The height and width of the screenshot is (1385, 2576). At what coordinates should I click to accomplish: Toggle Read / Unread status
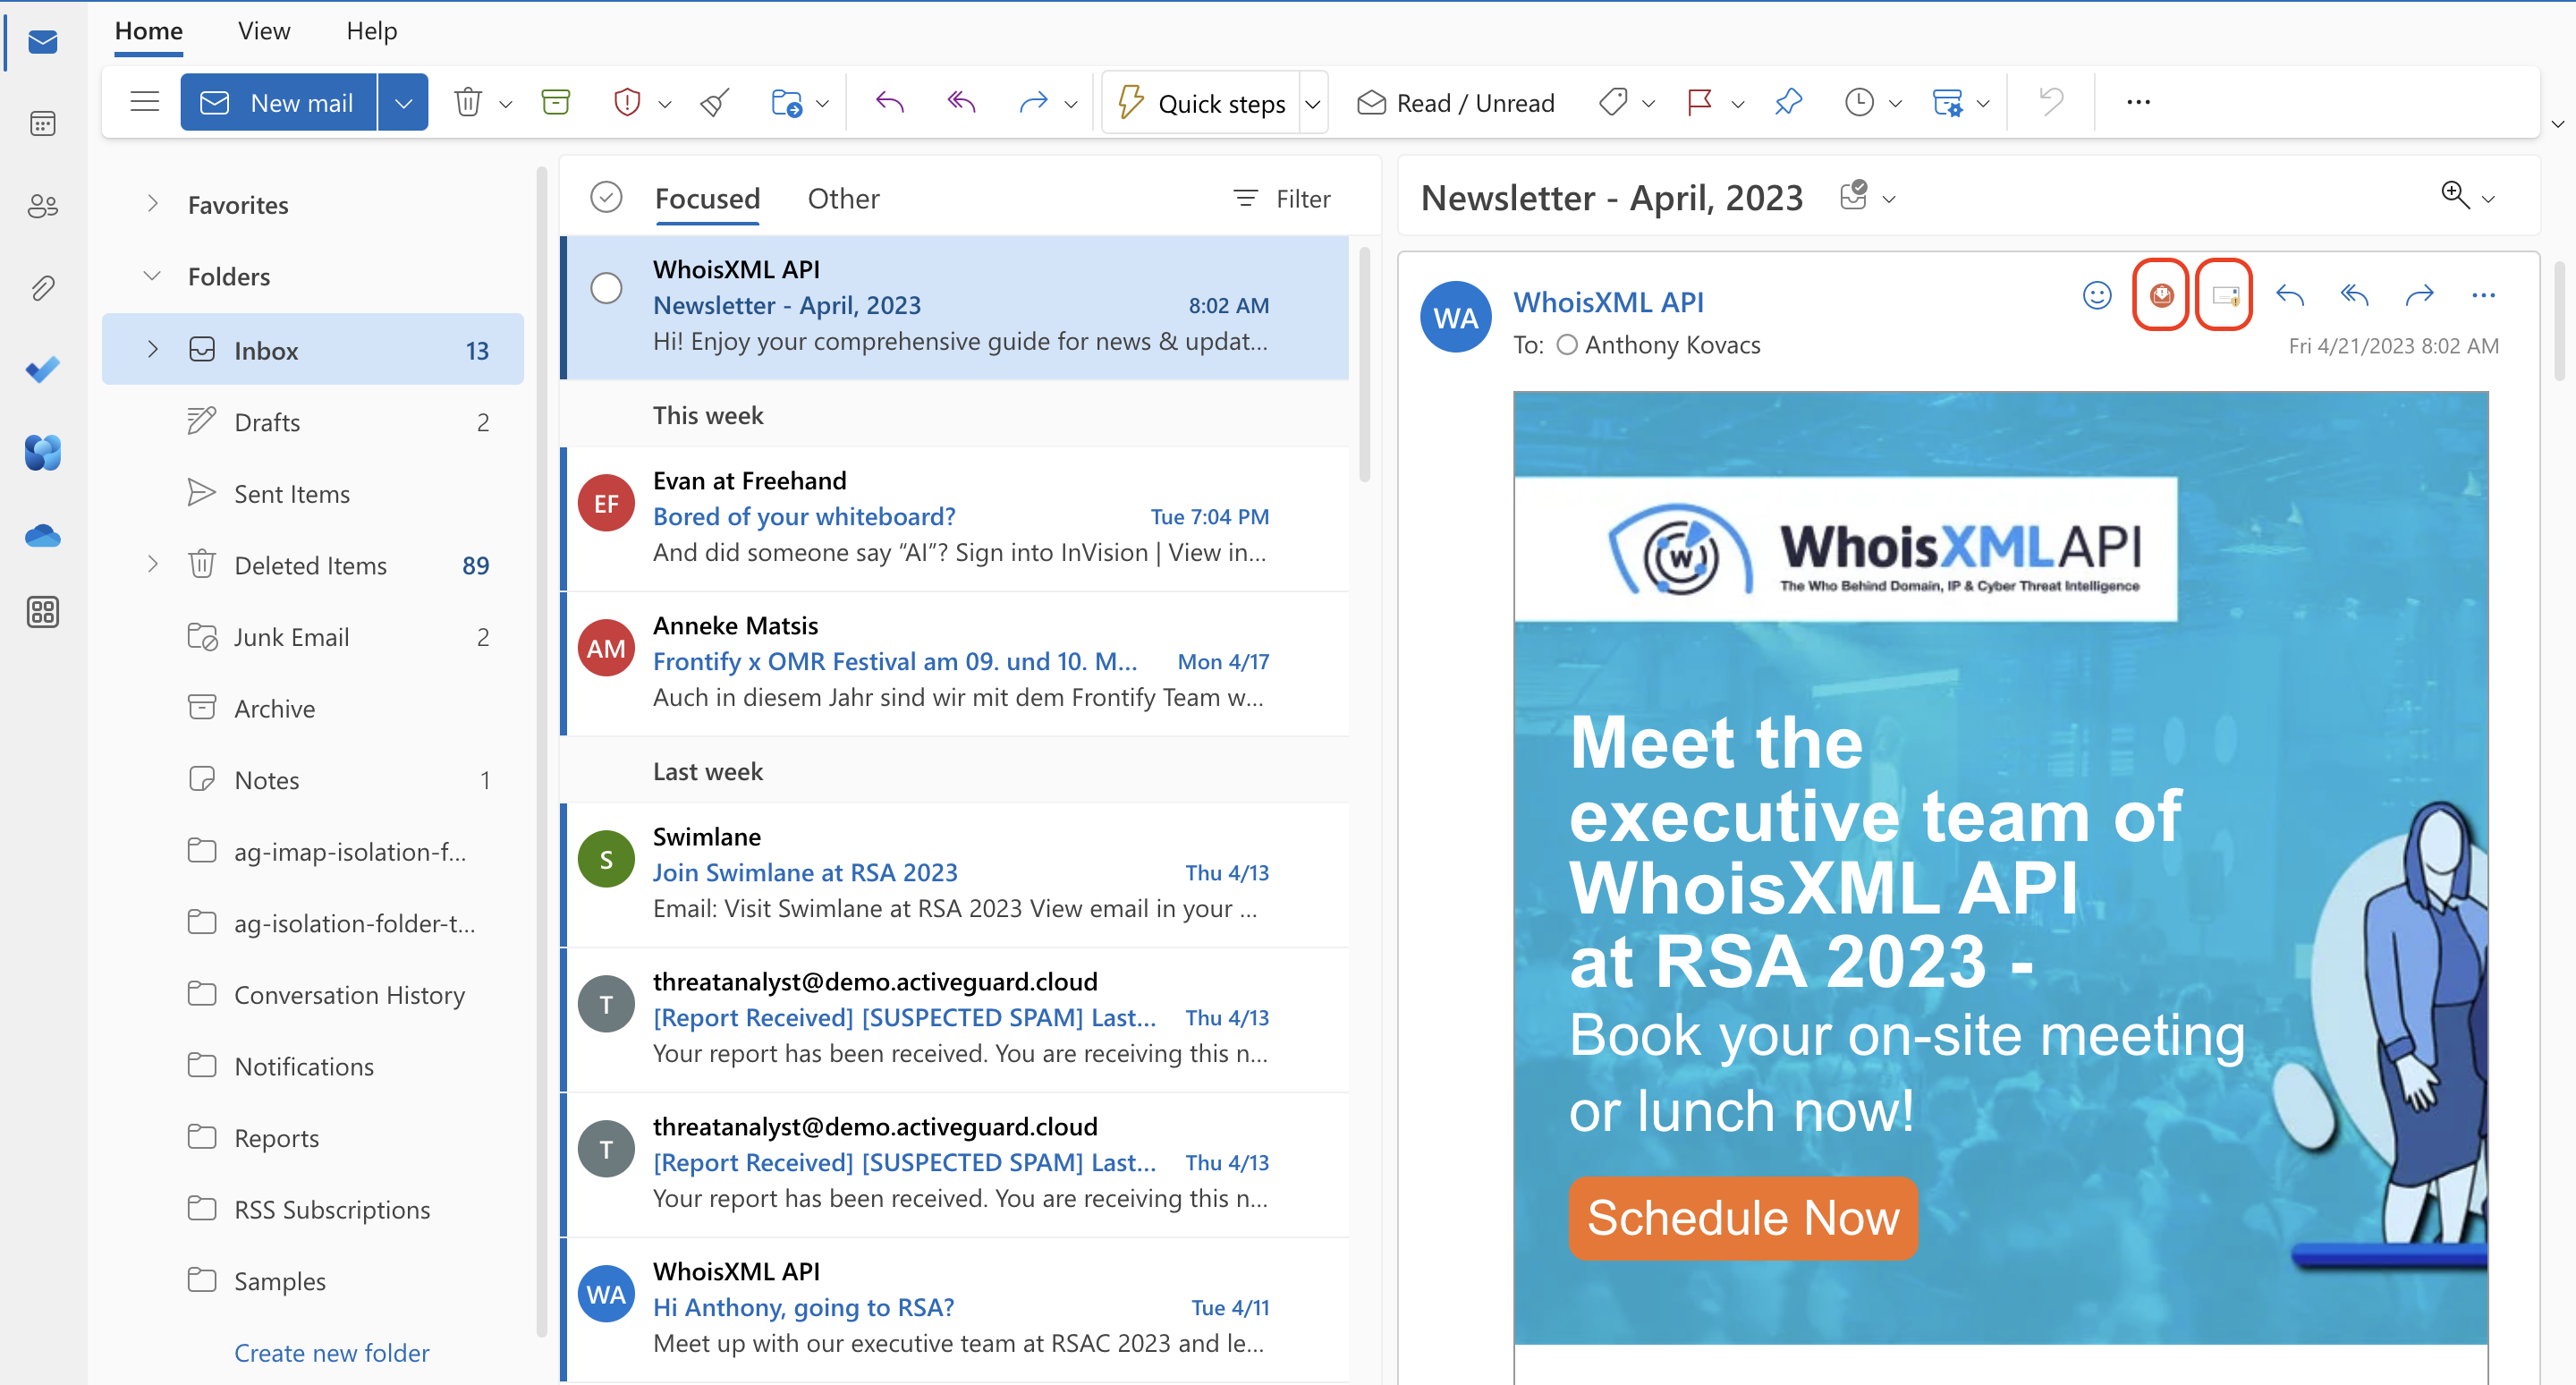click(1455, 102)
